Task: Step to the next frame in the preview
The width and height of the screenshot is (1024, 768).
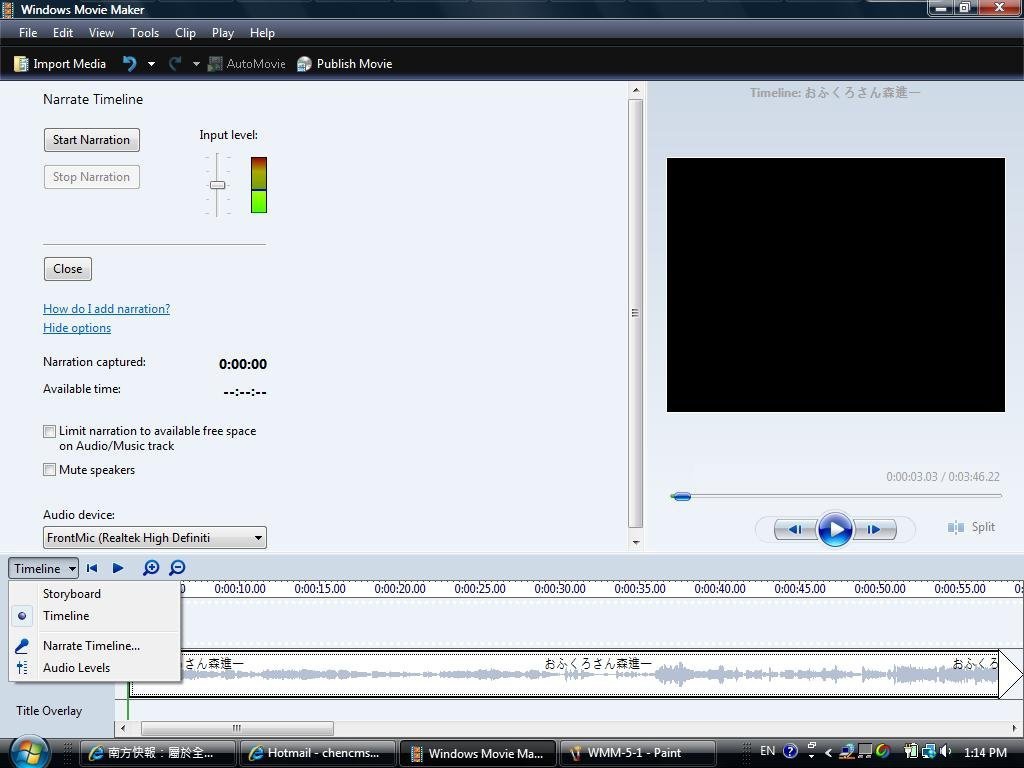Action: 874,529
